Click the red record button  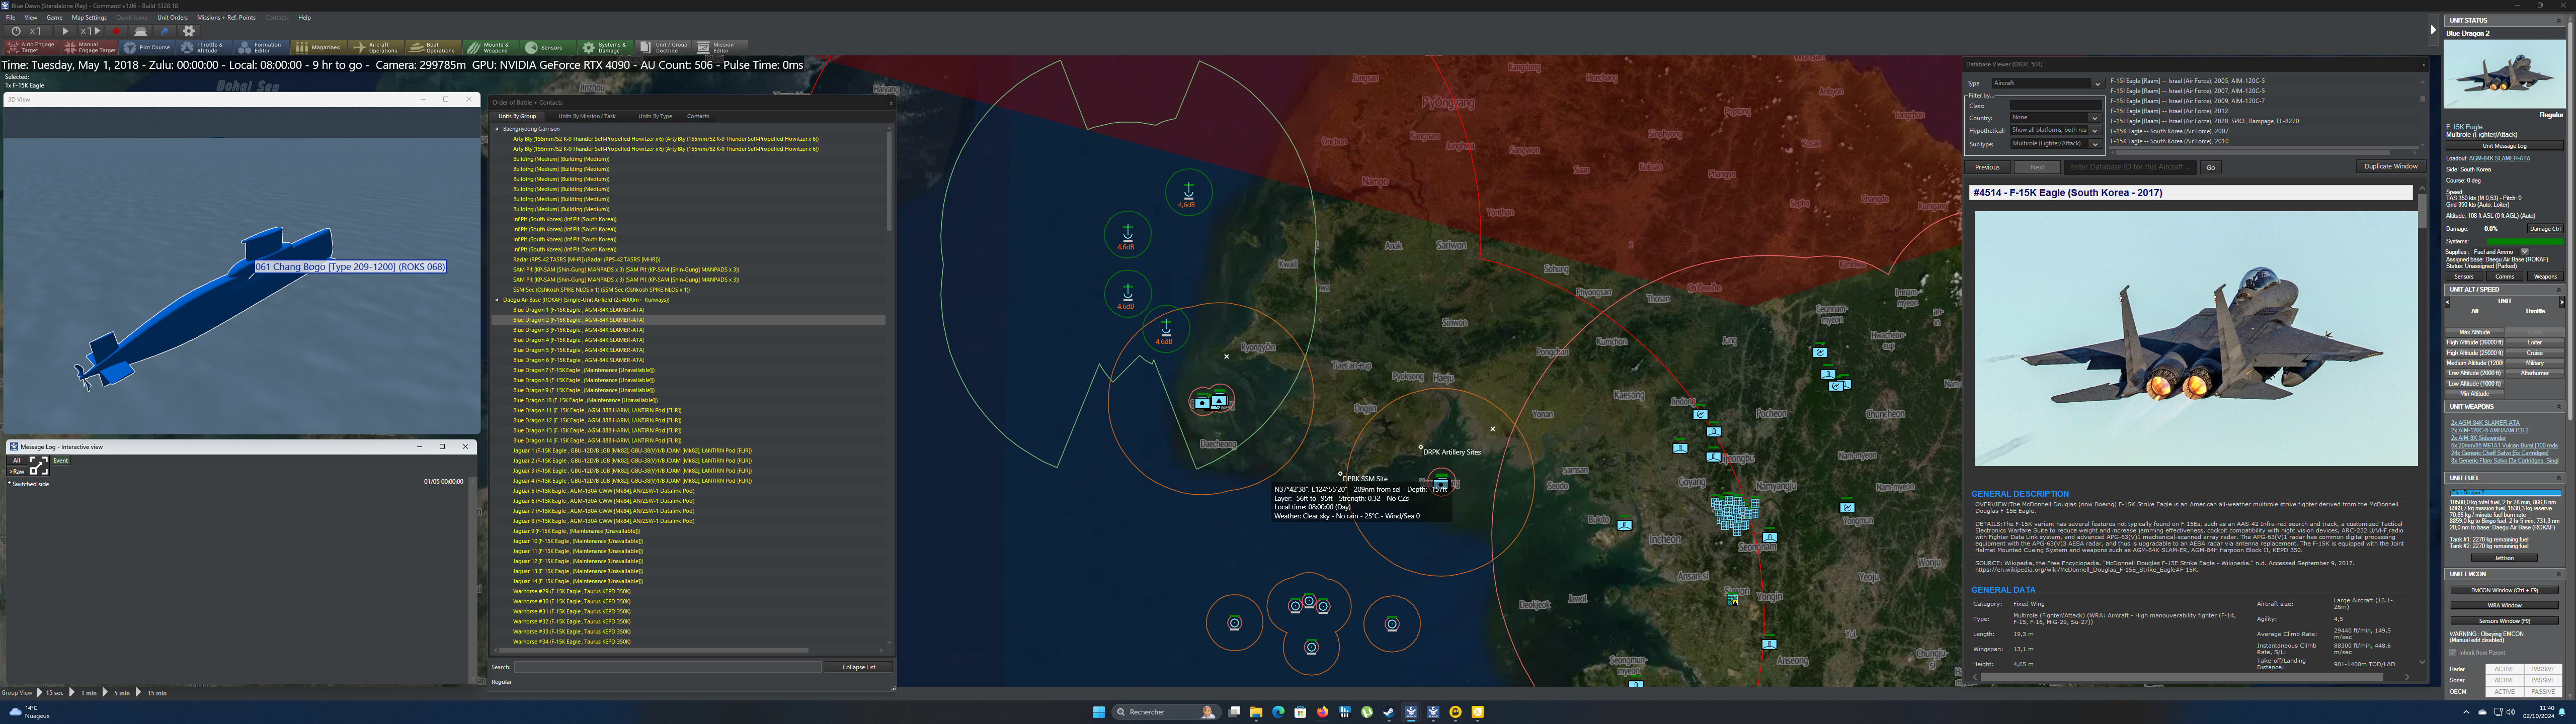(x=116, y=31)
